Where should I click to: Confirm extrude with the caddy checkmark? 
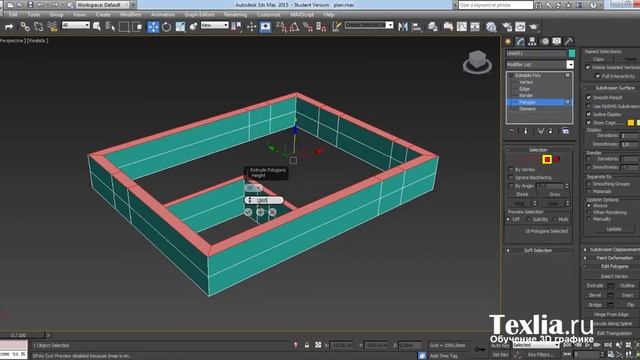pos(248,212)
